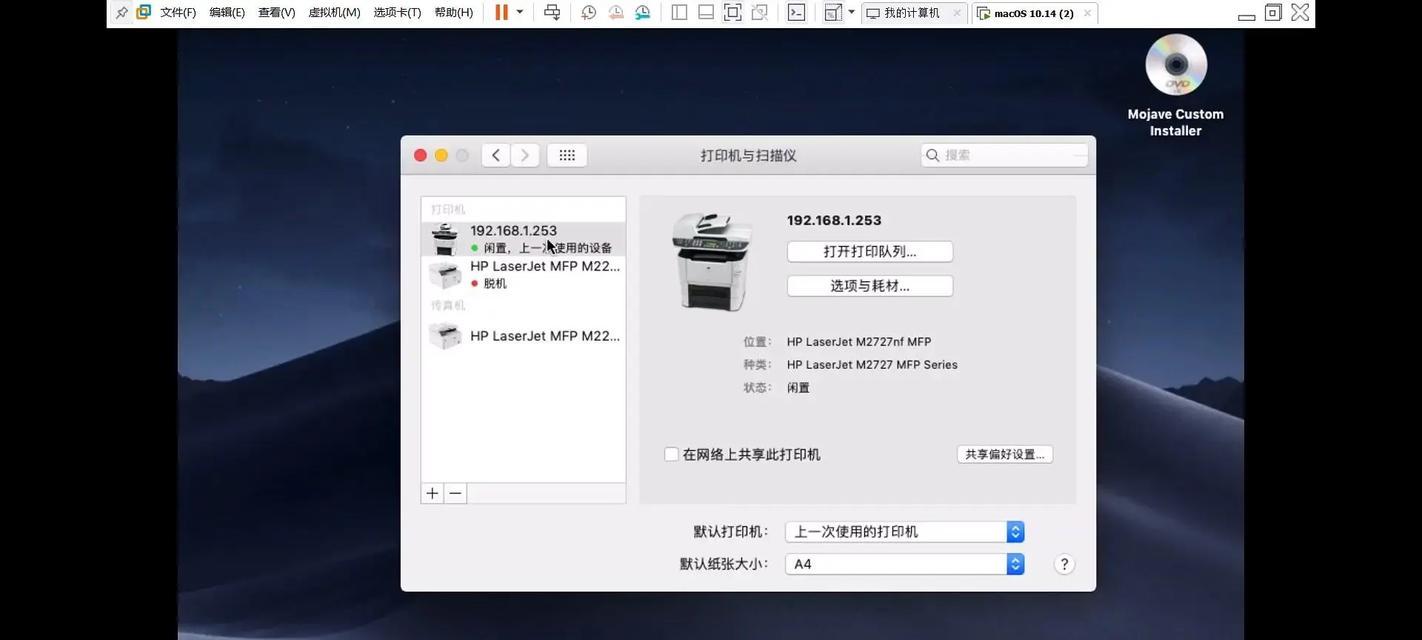Select the 192.168.1.253 printer in list

523,239
